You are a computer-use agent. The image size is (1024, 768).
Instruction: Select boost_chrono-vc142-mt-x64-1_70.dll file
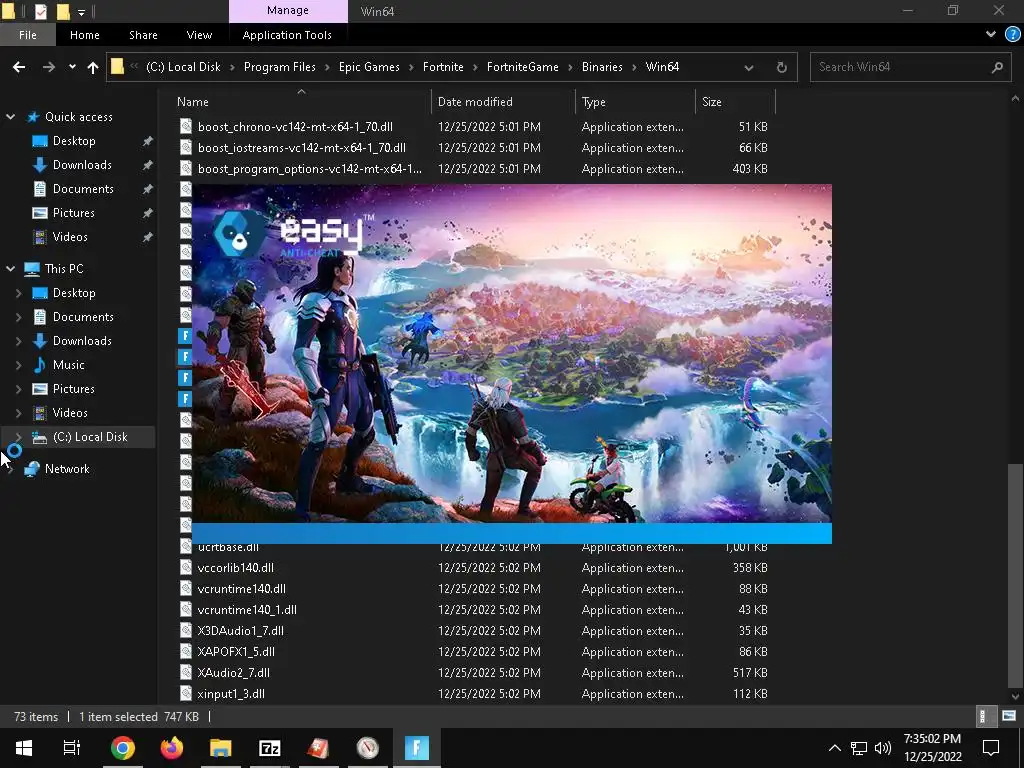[x=295, y=127]
